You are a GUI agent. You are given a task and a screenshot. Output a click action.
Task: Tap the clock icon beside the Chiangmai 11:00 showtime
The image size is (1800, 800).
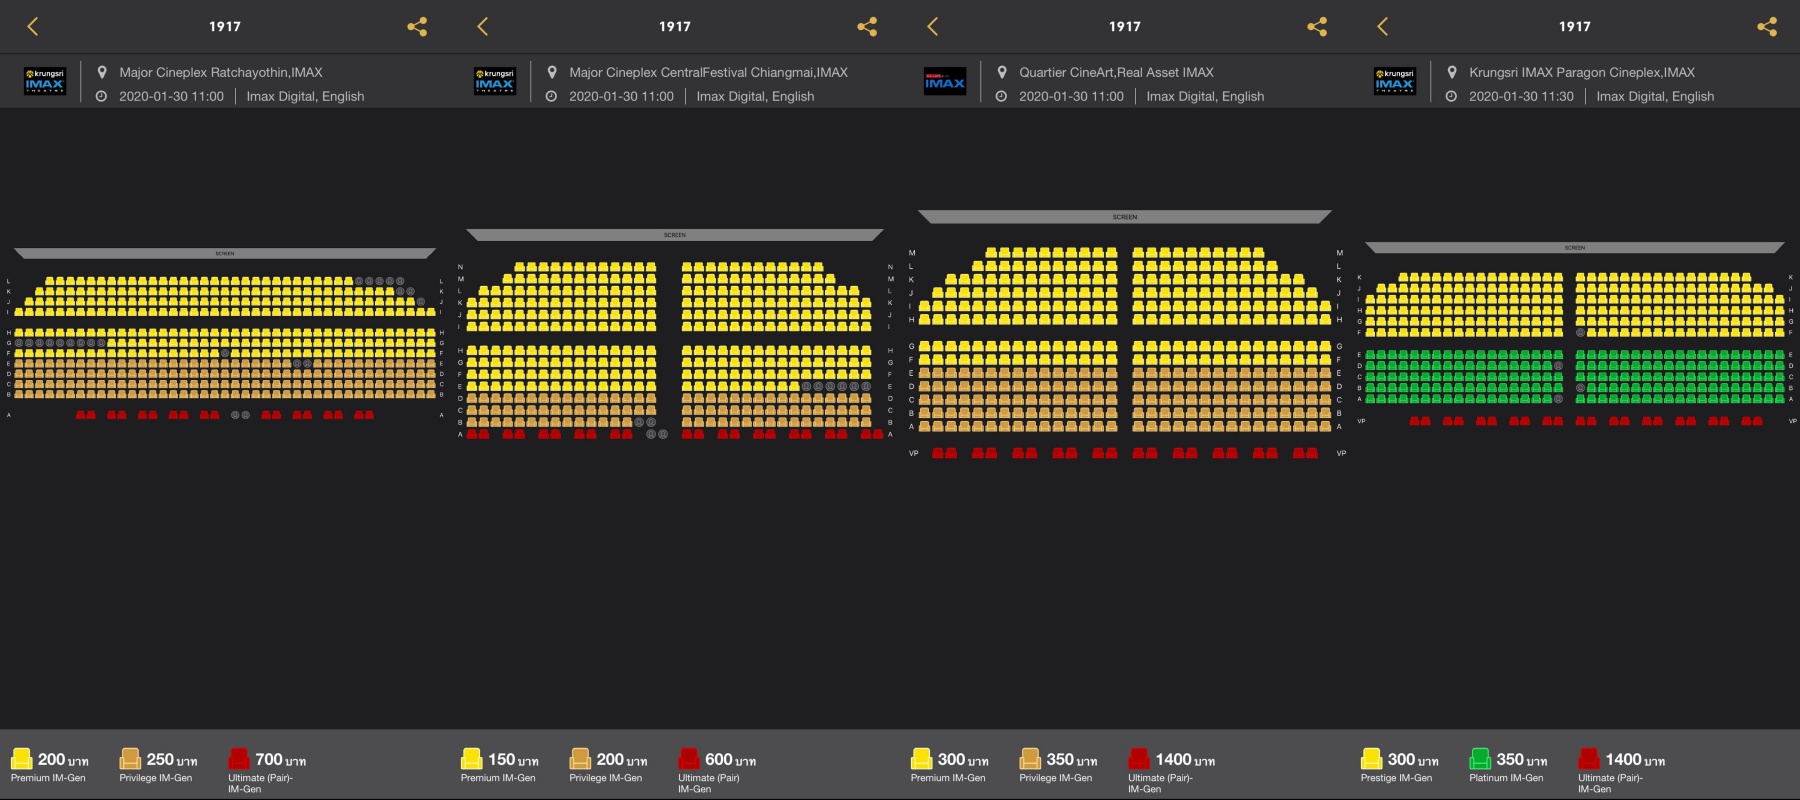[x=551, y=97]
